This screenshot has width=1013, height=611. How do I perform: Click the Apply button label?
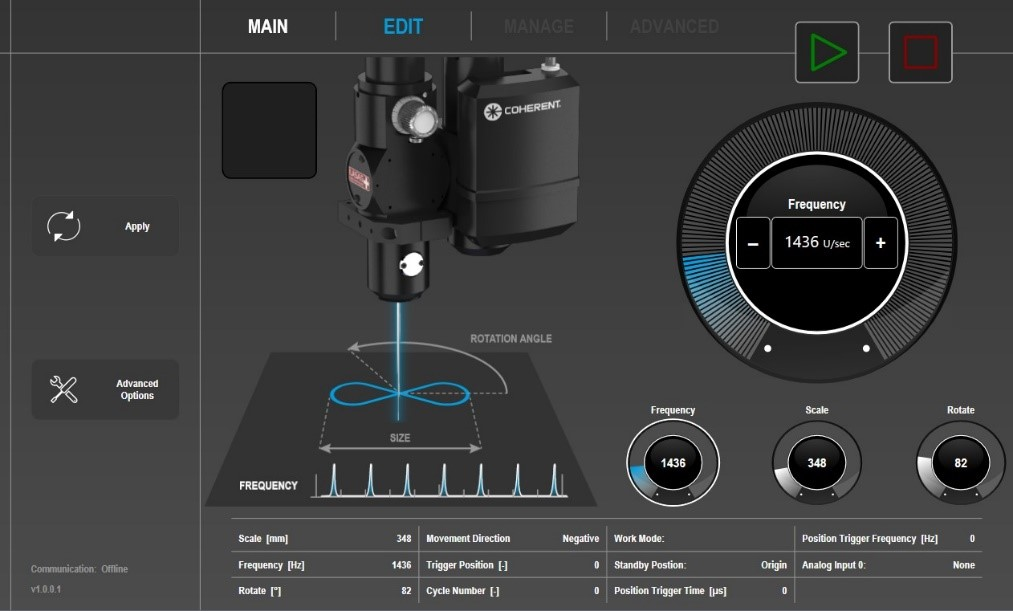(x=137, y=226)
